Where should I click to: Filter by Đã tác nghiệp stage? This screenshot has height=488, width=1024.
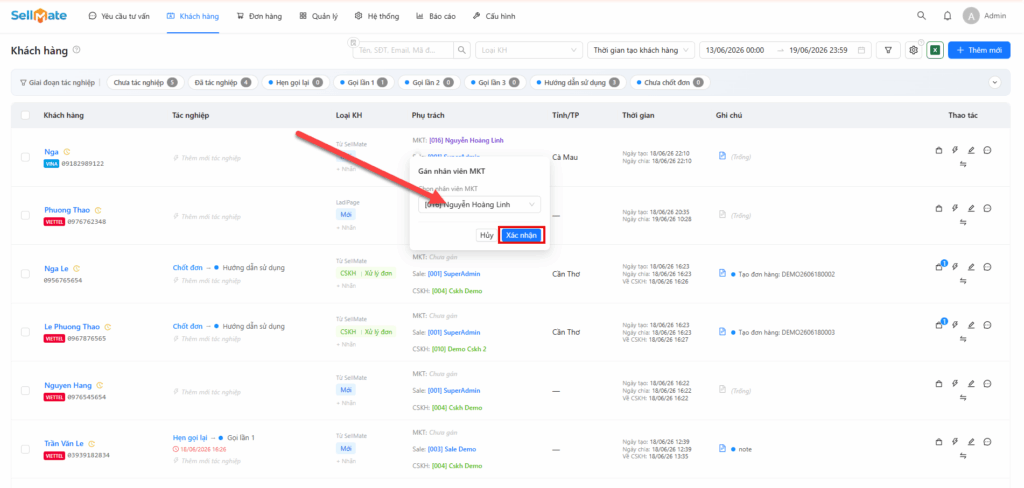click(x=223, y=83)
